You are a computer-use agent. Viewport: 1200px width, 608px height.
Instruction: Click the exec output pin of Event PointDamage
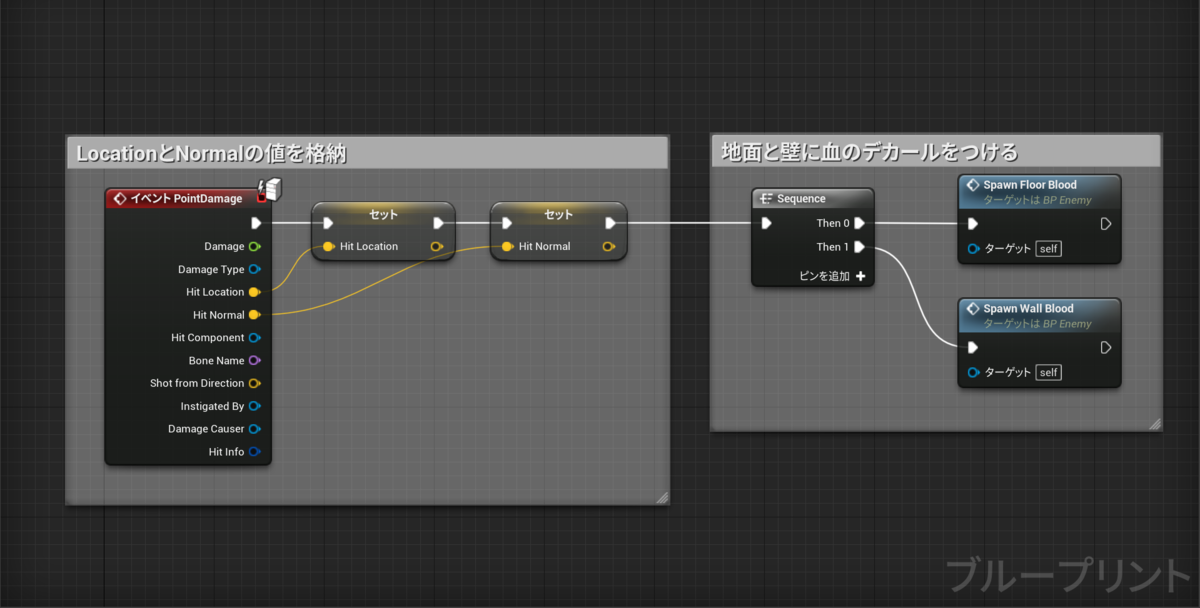pyautogui.click(x=256, y=223)
